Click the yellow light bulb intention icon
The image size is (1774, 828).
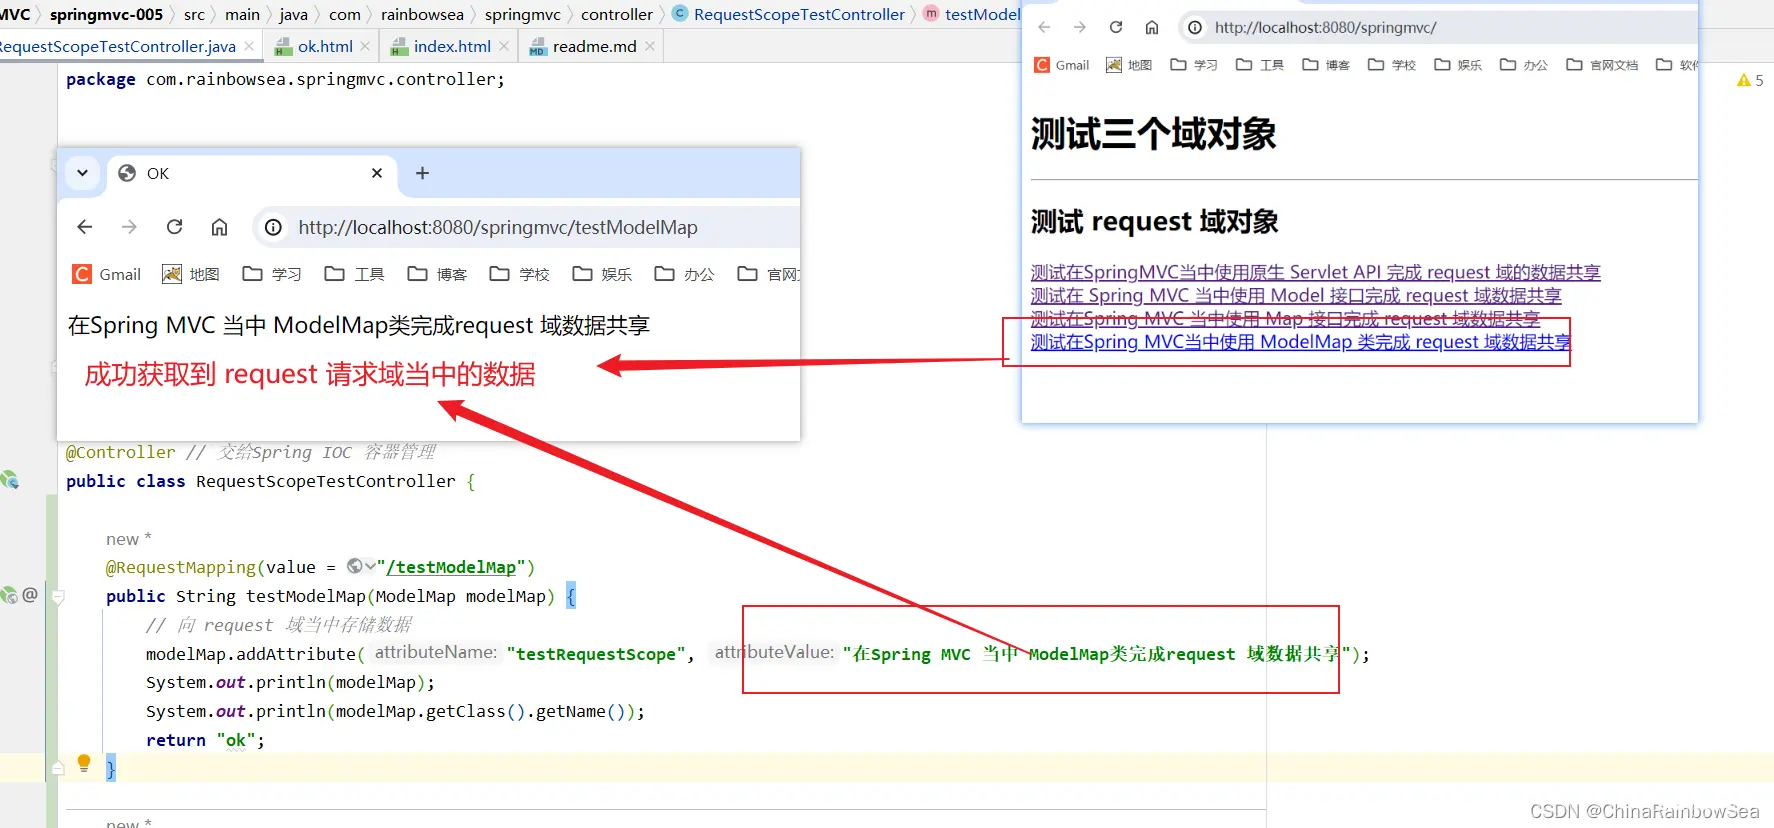click(x=84, y=764)
